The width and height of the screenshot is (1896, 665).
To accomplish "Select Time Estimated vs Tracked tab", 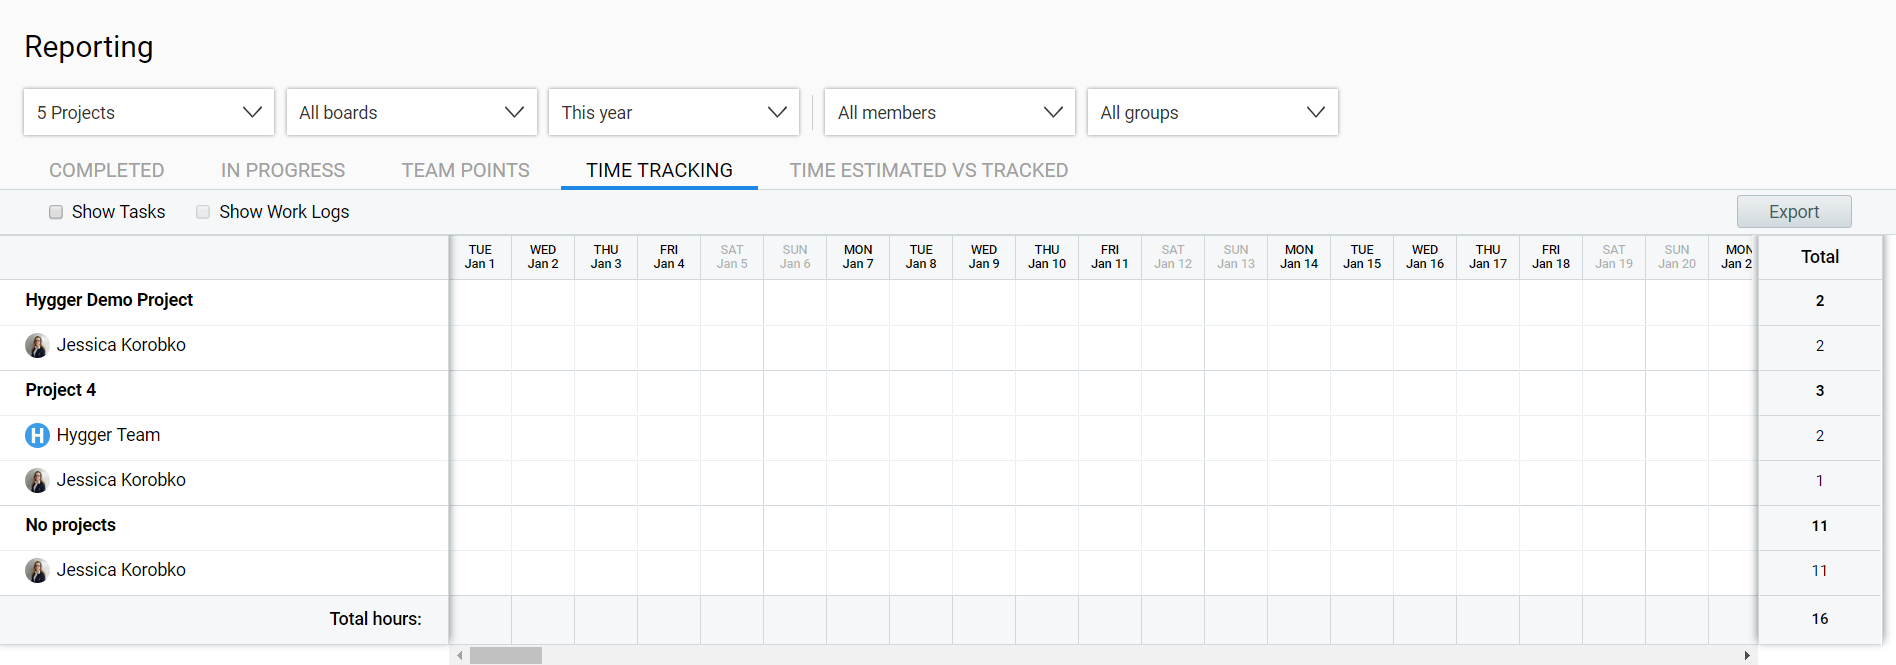I will coord(928,171).
